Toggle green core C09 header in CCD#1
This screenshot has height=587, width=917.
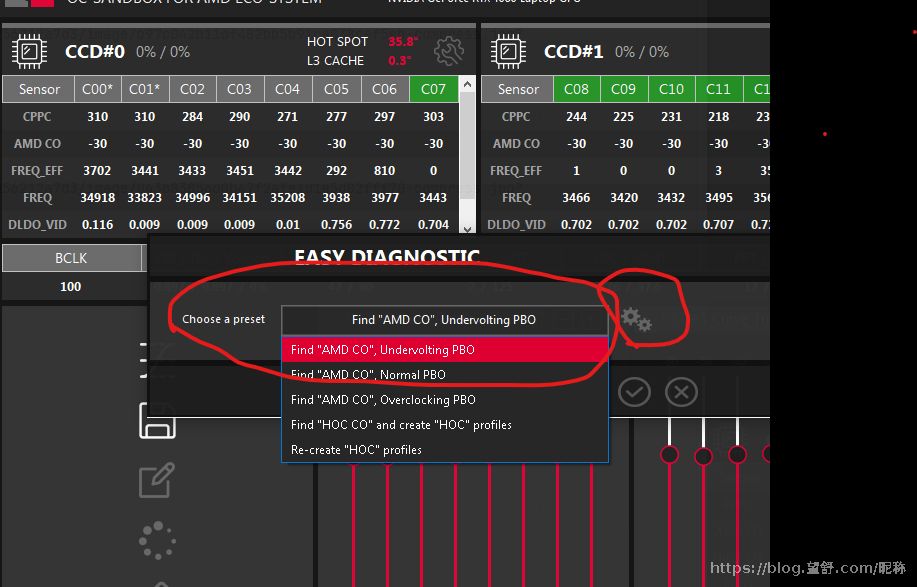pos(624,89)
